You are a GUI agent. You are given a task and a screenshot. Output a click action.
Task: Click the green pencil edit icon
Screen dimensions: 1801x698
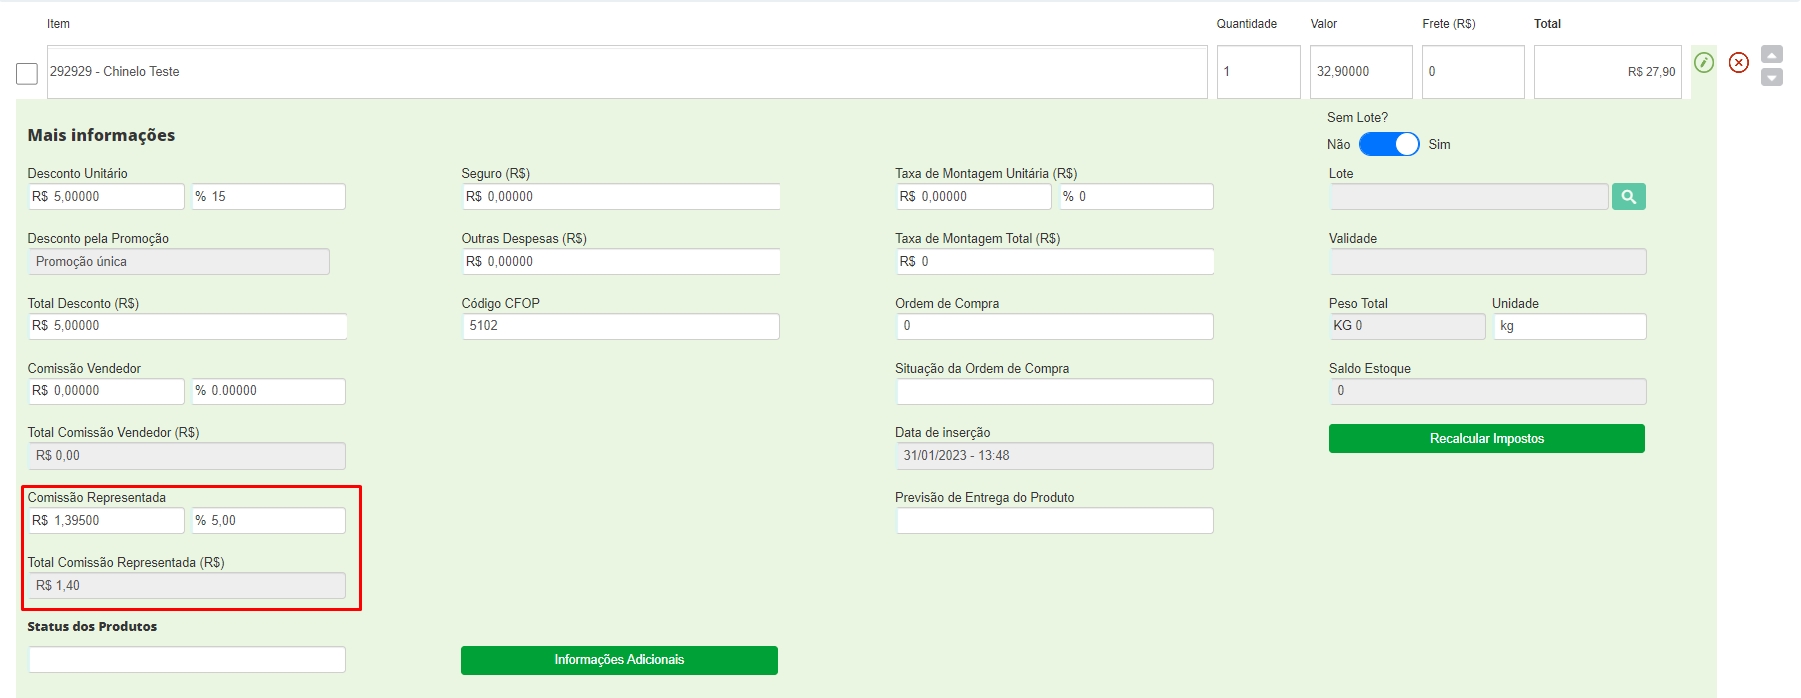pos(1704,63)
